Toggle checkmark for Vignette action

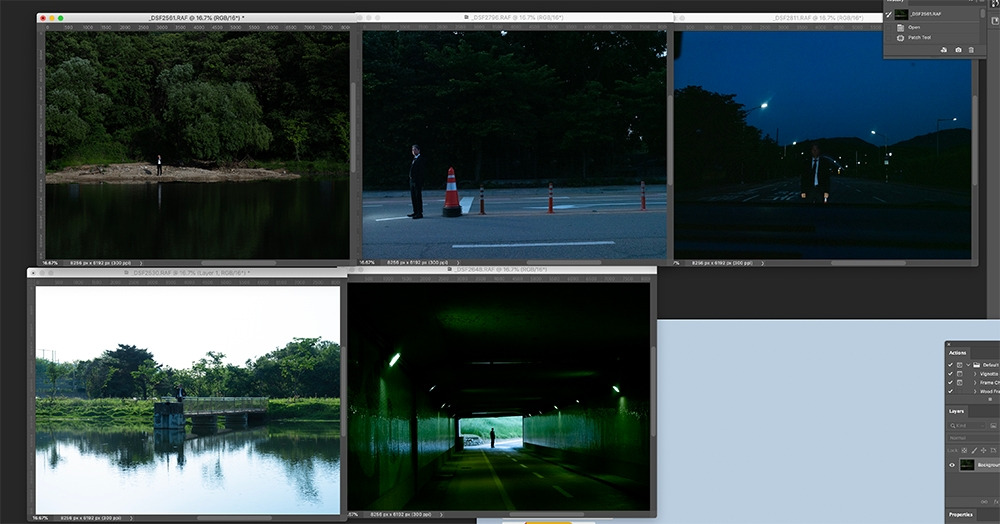[950, 374]
